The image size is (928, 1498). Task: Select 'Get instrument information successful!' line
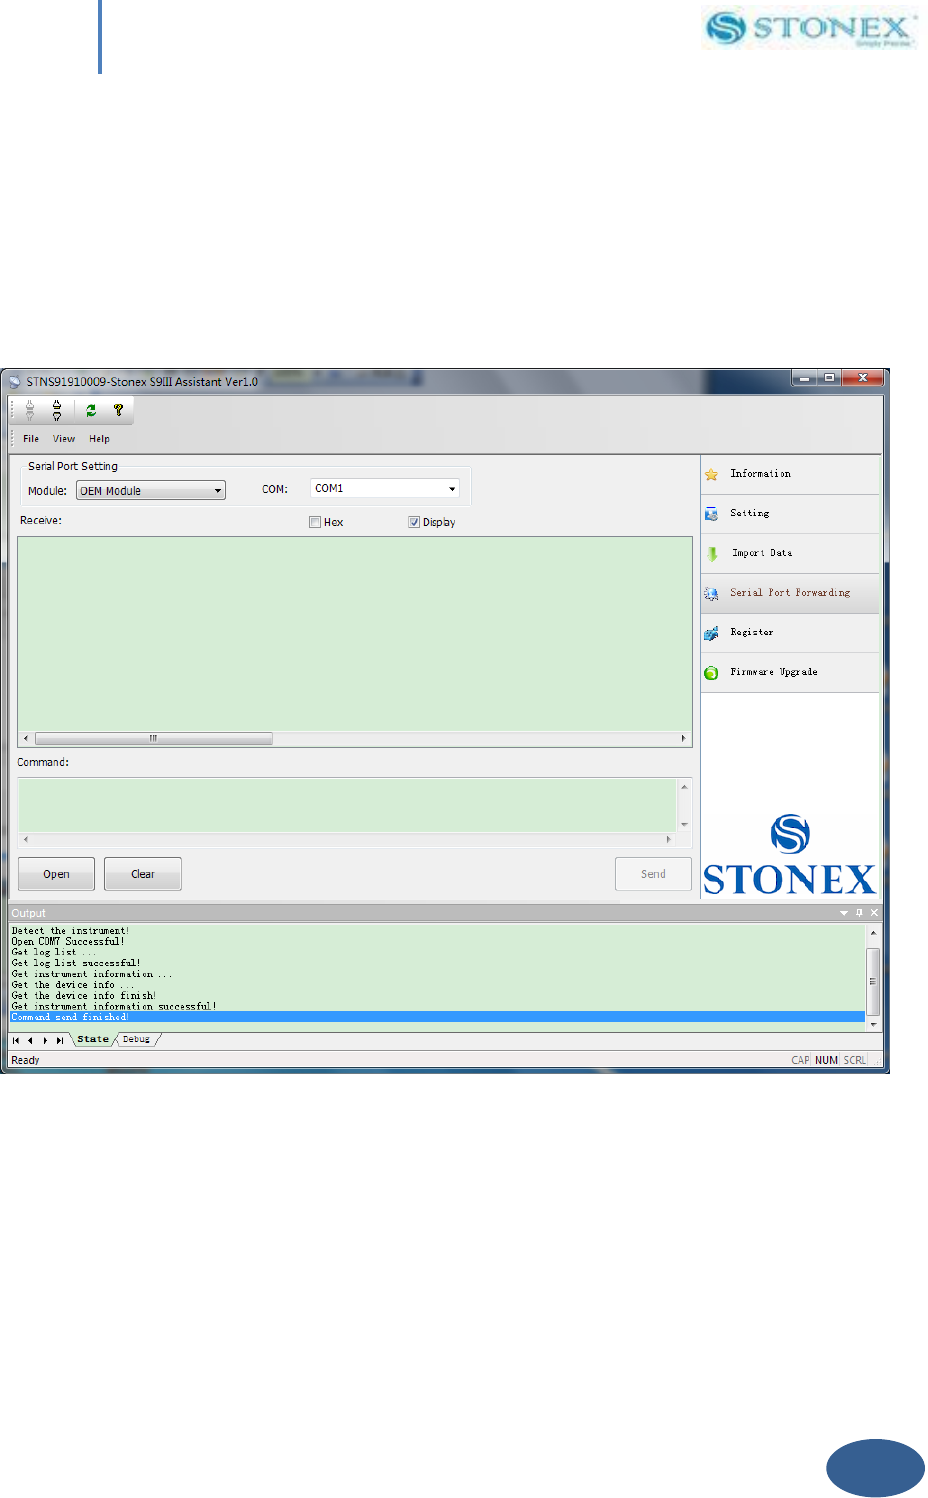point(114,1007)
